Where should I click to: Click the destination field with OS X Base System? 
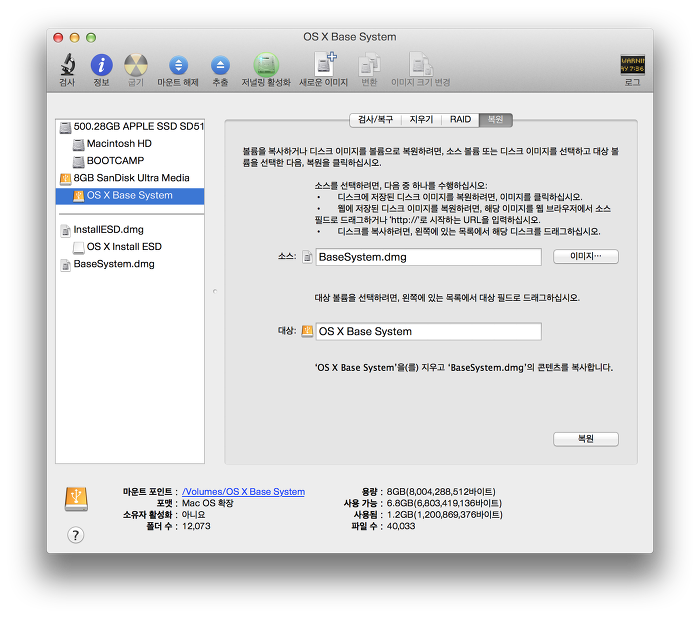point(429,331)
